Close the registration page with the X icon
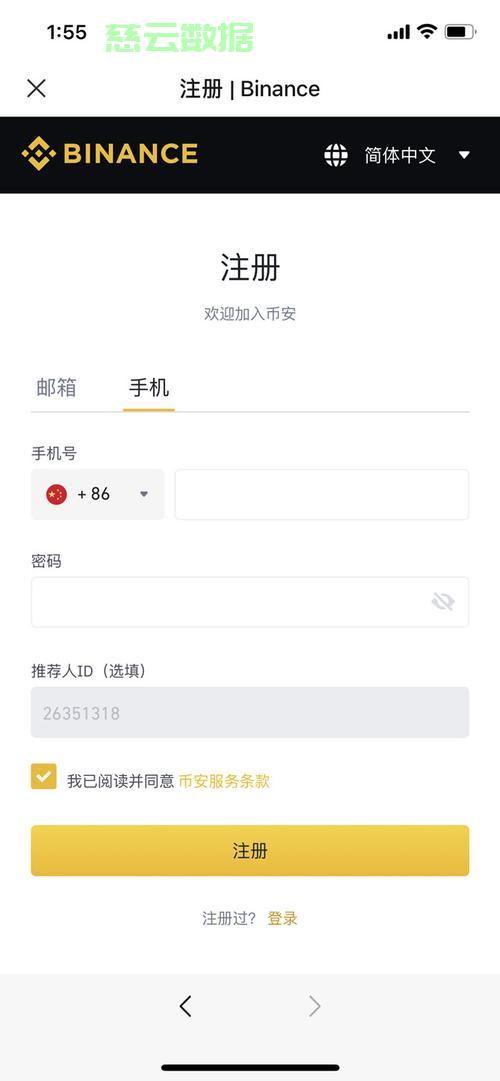 (x=36, y=88)
